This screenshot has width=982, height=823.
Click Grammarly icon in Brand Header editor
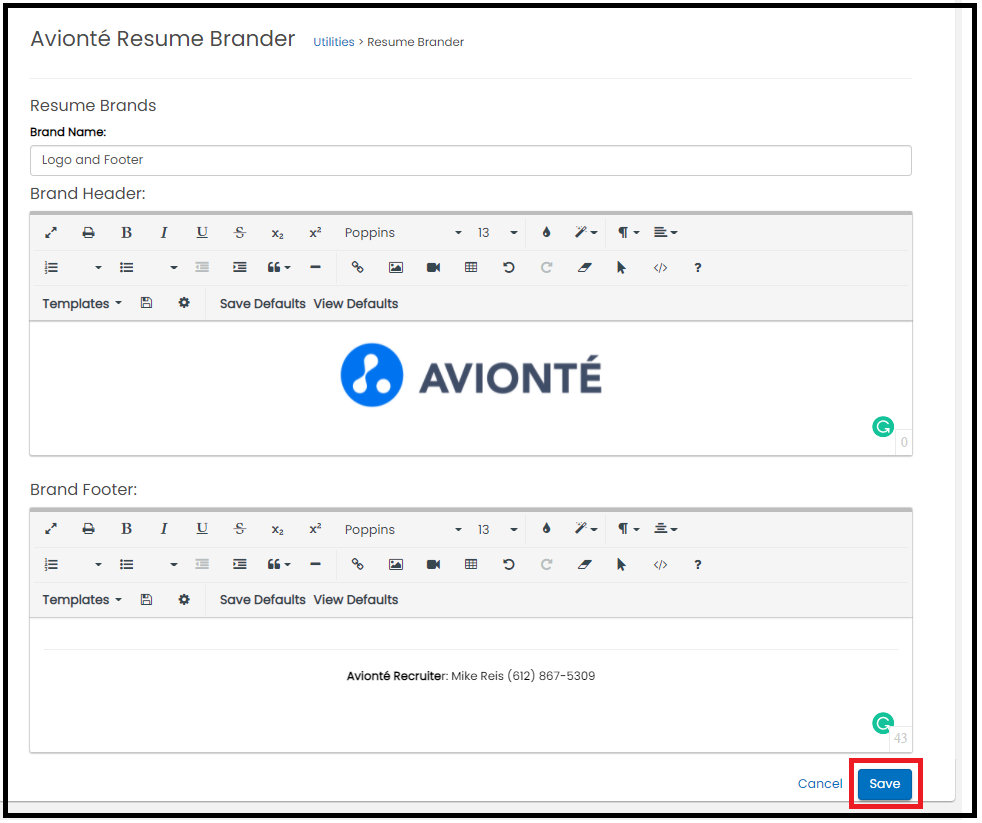click(x=882, y=427)
